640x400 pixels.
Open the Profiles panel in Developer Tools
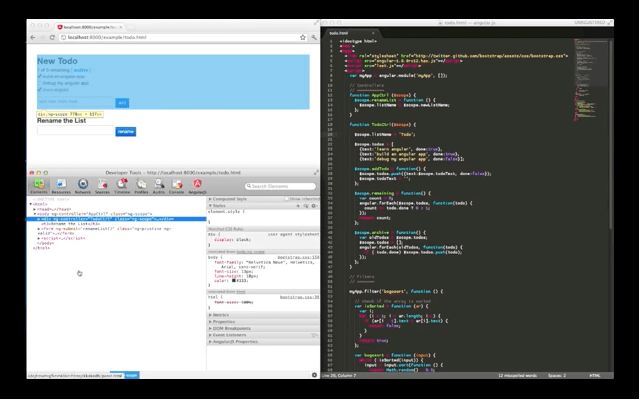(x=141, y=186)
